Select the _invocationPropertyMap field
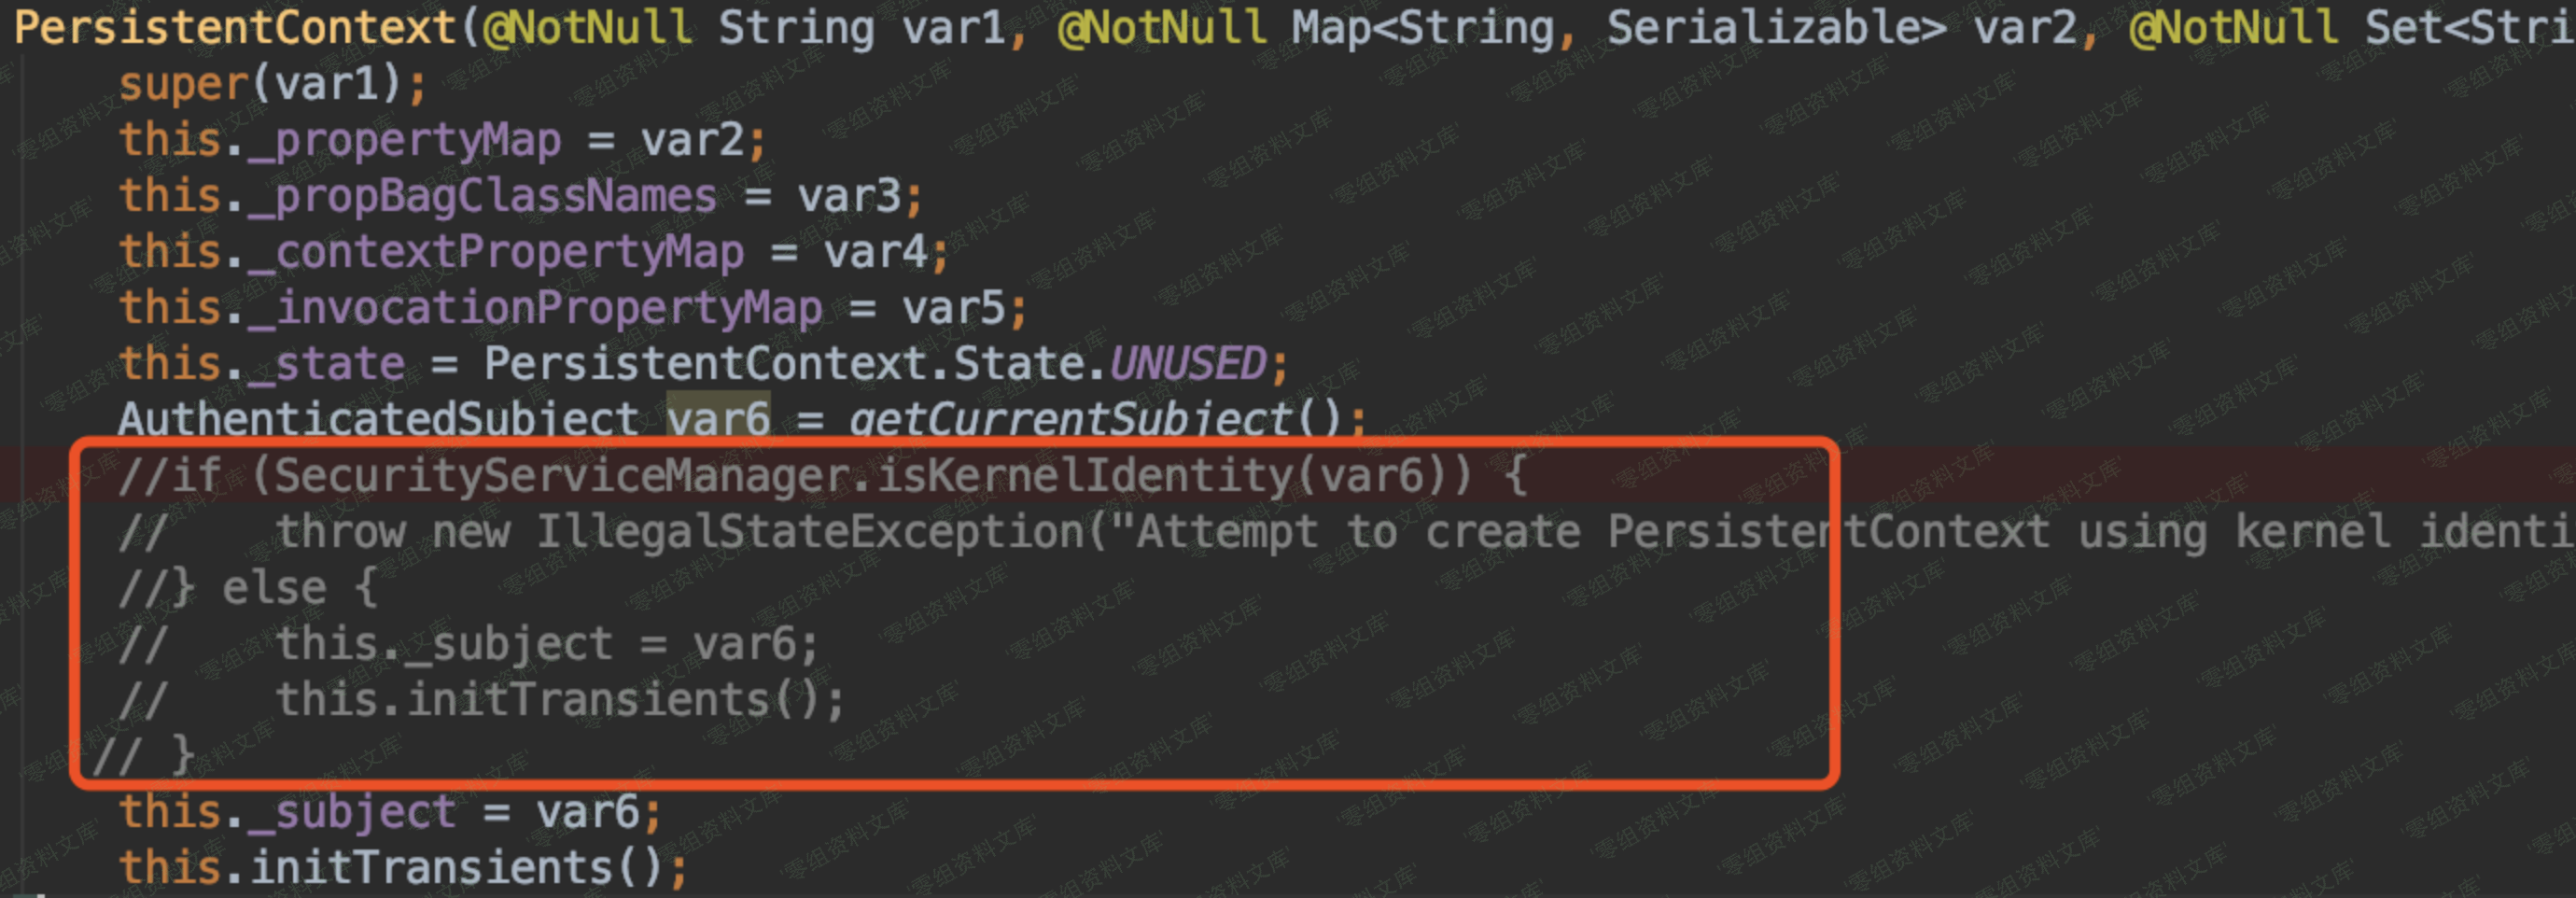Image resolution: width=2576 pixels, height=898 pixels. [x=548, y=308]
